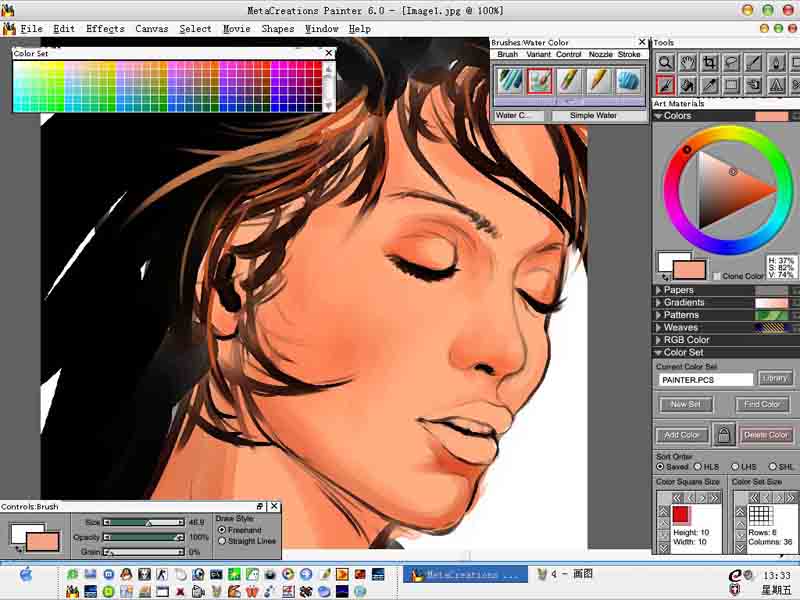Screen dimensions: 800x600
Task: Open the Canvas menu
Action: (152, 29)
